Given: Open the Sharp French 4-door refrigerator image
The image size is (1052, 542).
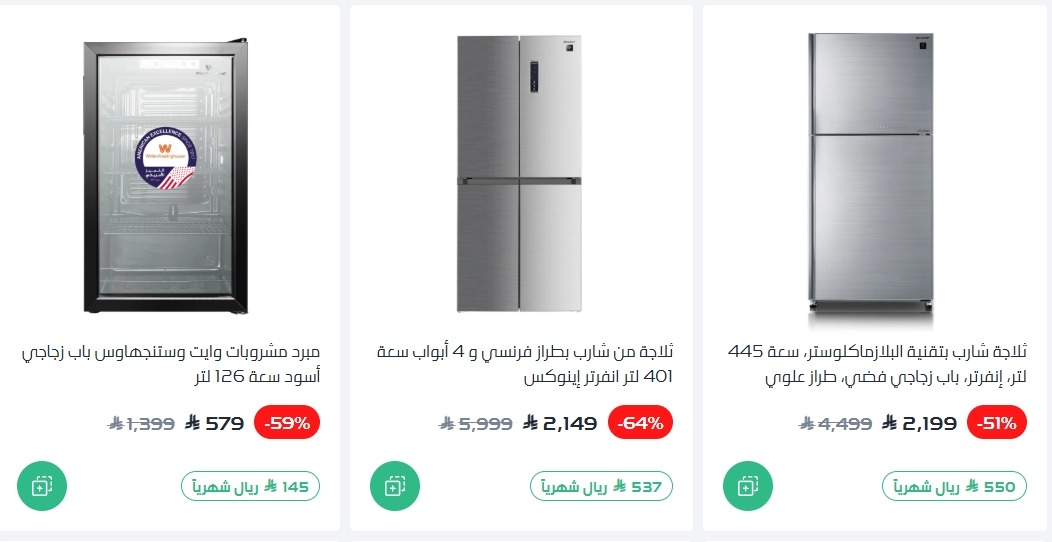Looking at the screenshot, I should [521, 172].
